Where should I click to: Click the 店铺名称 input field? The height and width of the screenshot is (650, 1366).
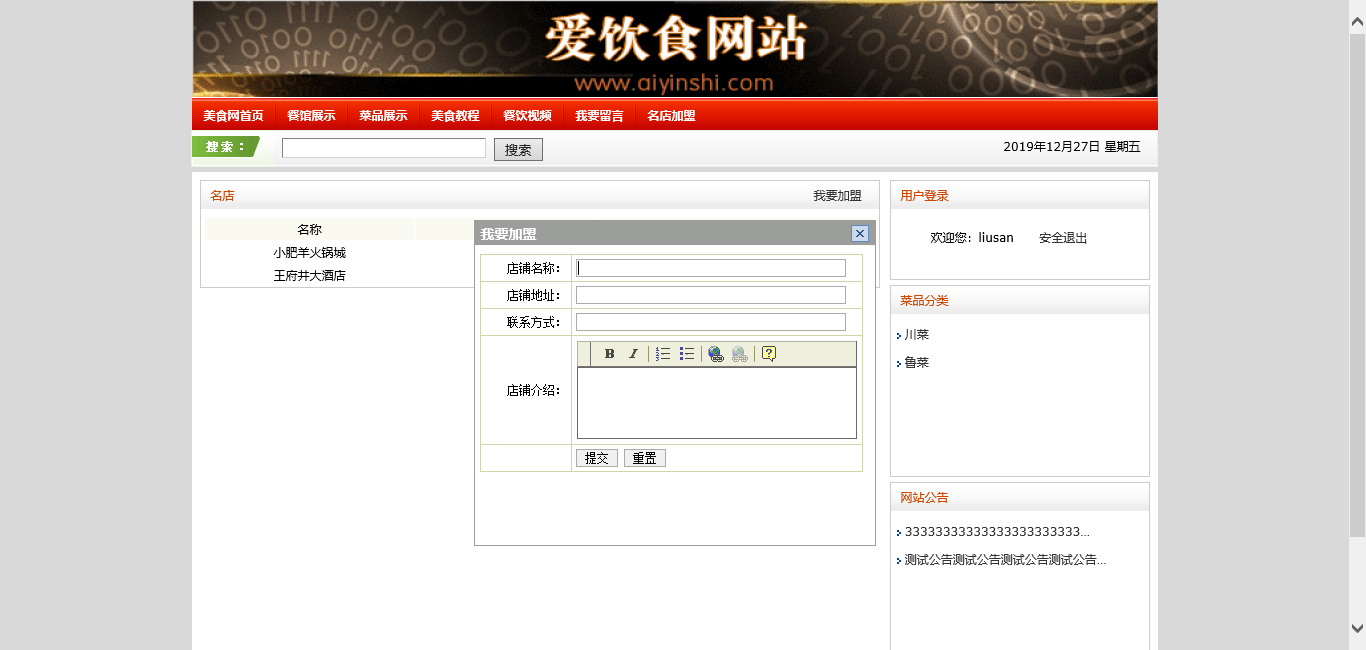click(x=711, y=268)
